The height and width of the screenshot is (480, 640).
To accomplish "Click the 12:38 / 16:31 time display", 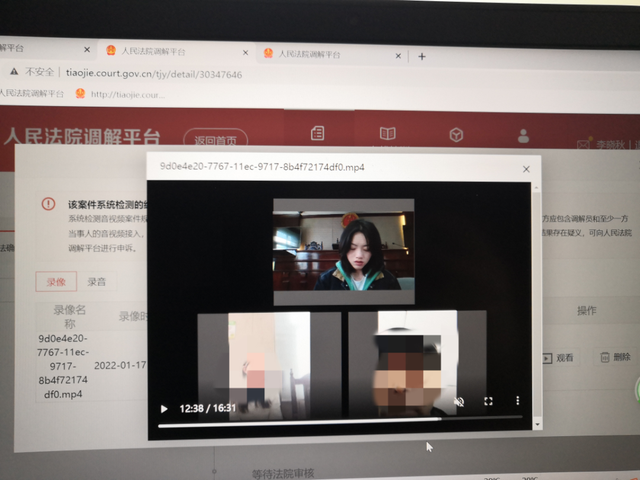I will [208, 408].
